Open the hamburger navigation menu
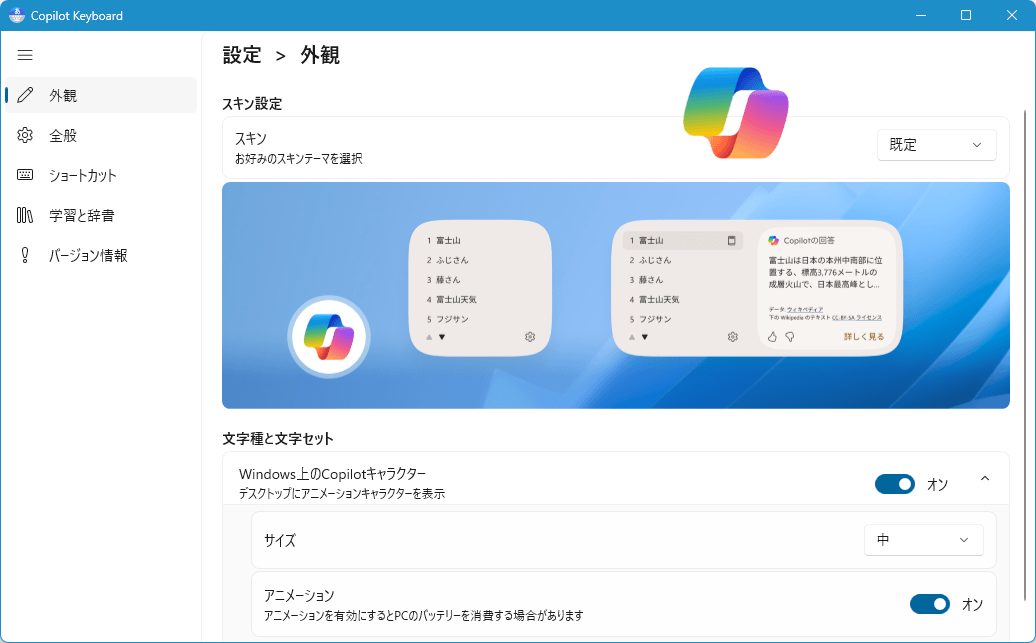The height and width of the screenshot is (643, 1036). coord(25,55)
